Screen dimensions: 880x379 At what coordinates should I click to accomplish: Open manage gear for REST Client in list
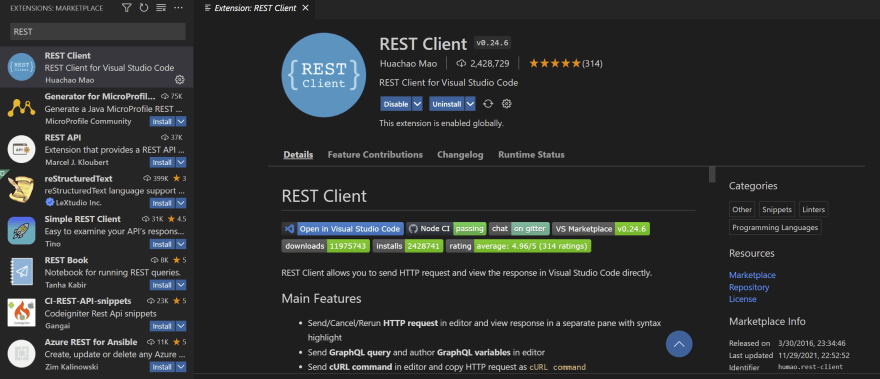point(180,80)
